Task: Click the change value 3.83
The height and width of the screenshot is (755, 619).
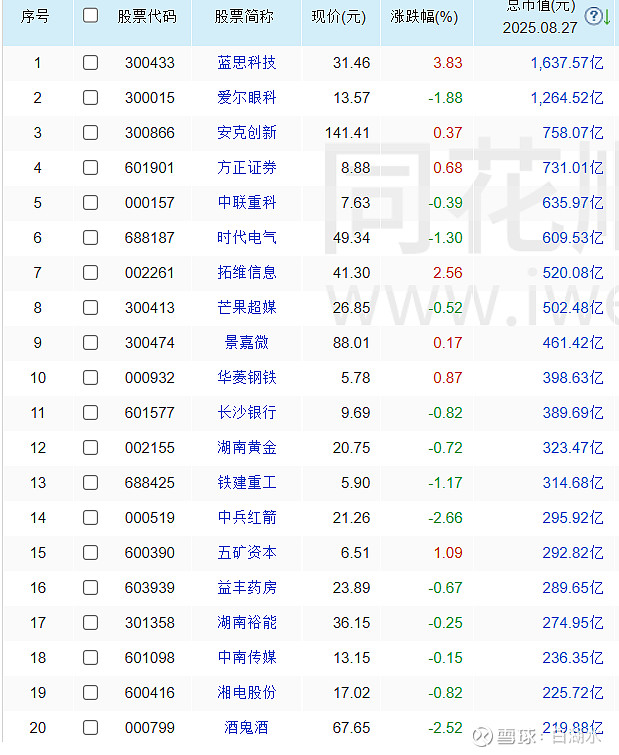Action: [448, 63]
